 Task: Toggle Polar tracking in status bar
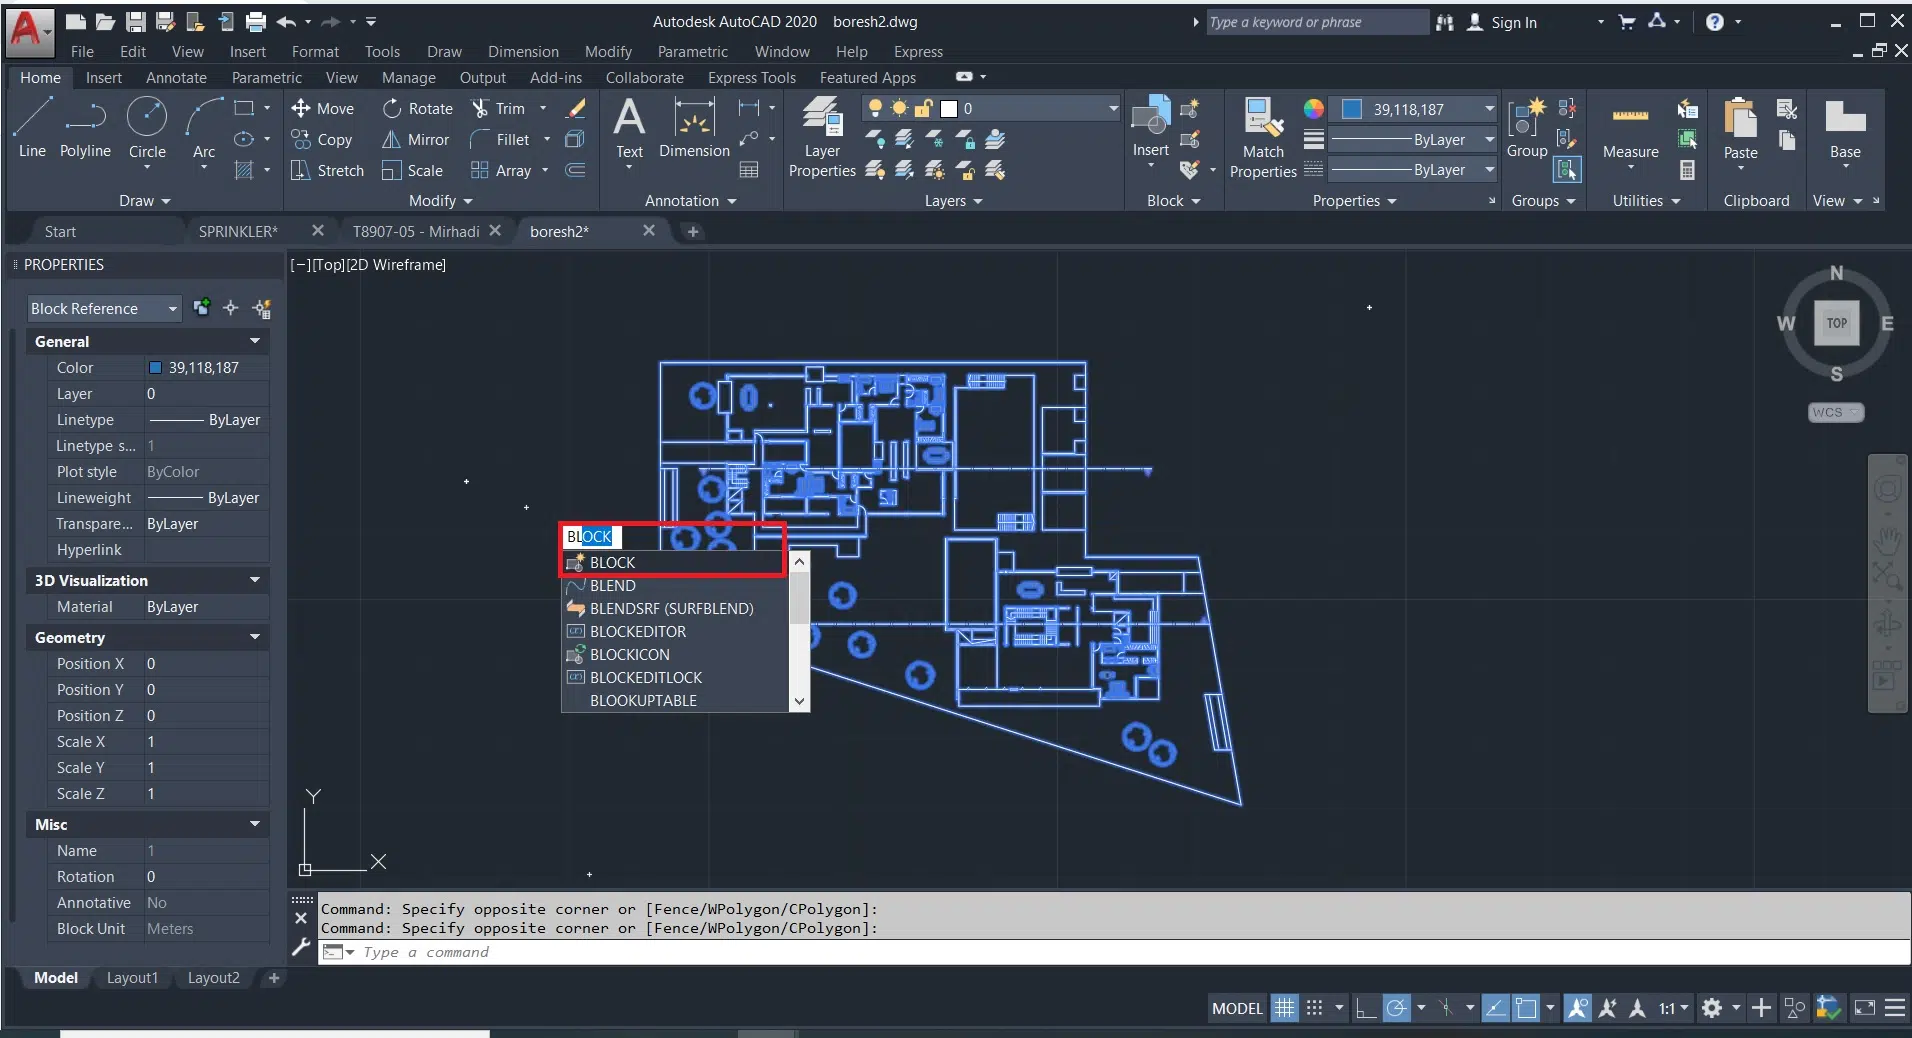[x=1397, y=1008]
